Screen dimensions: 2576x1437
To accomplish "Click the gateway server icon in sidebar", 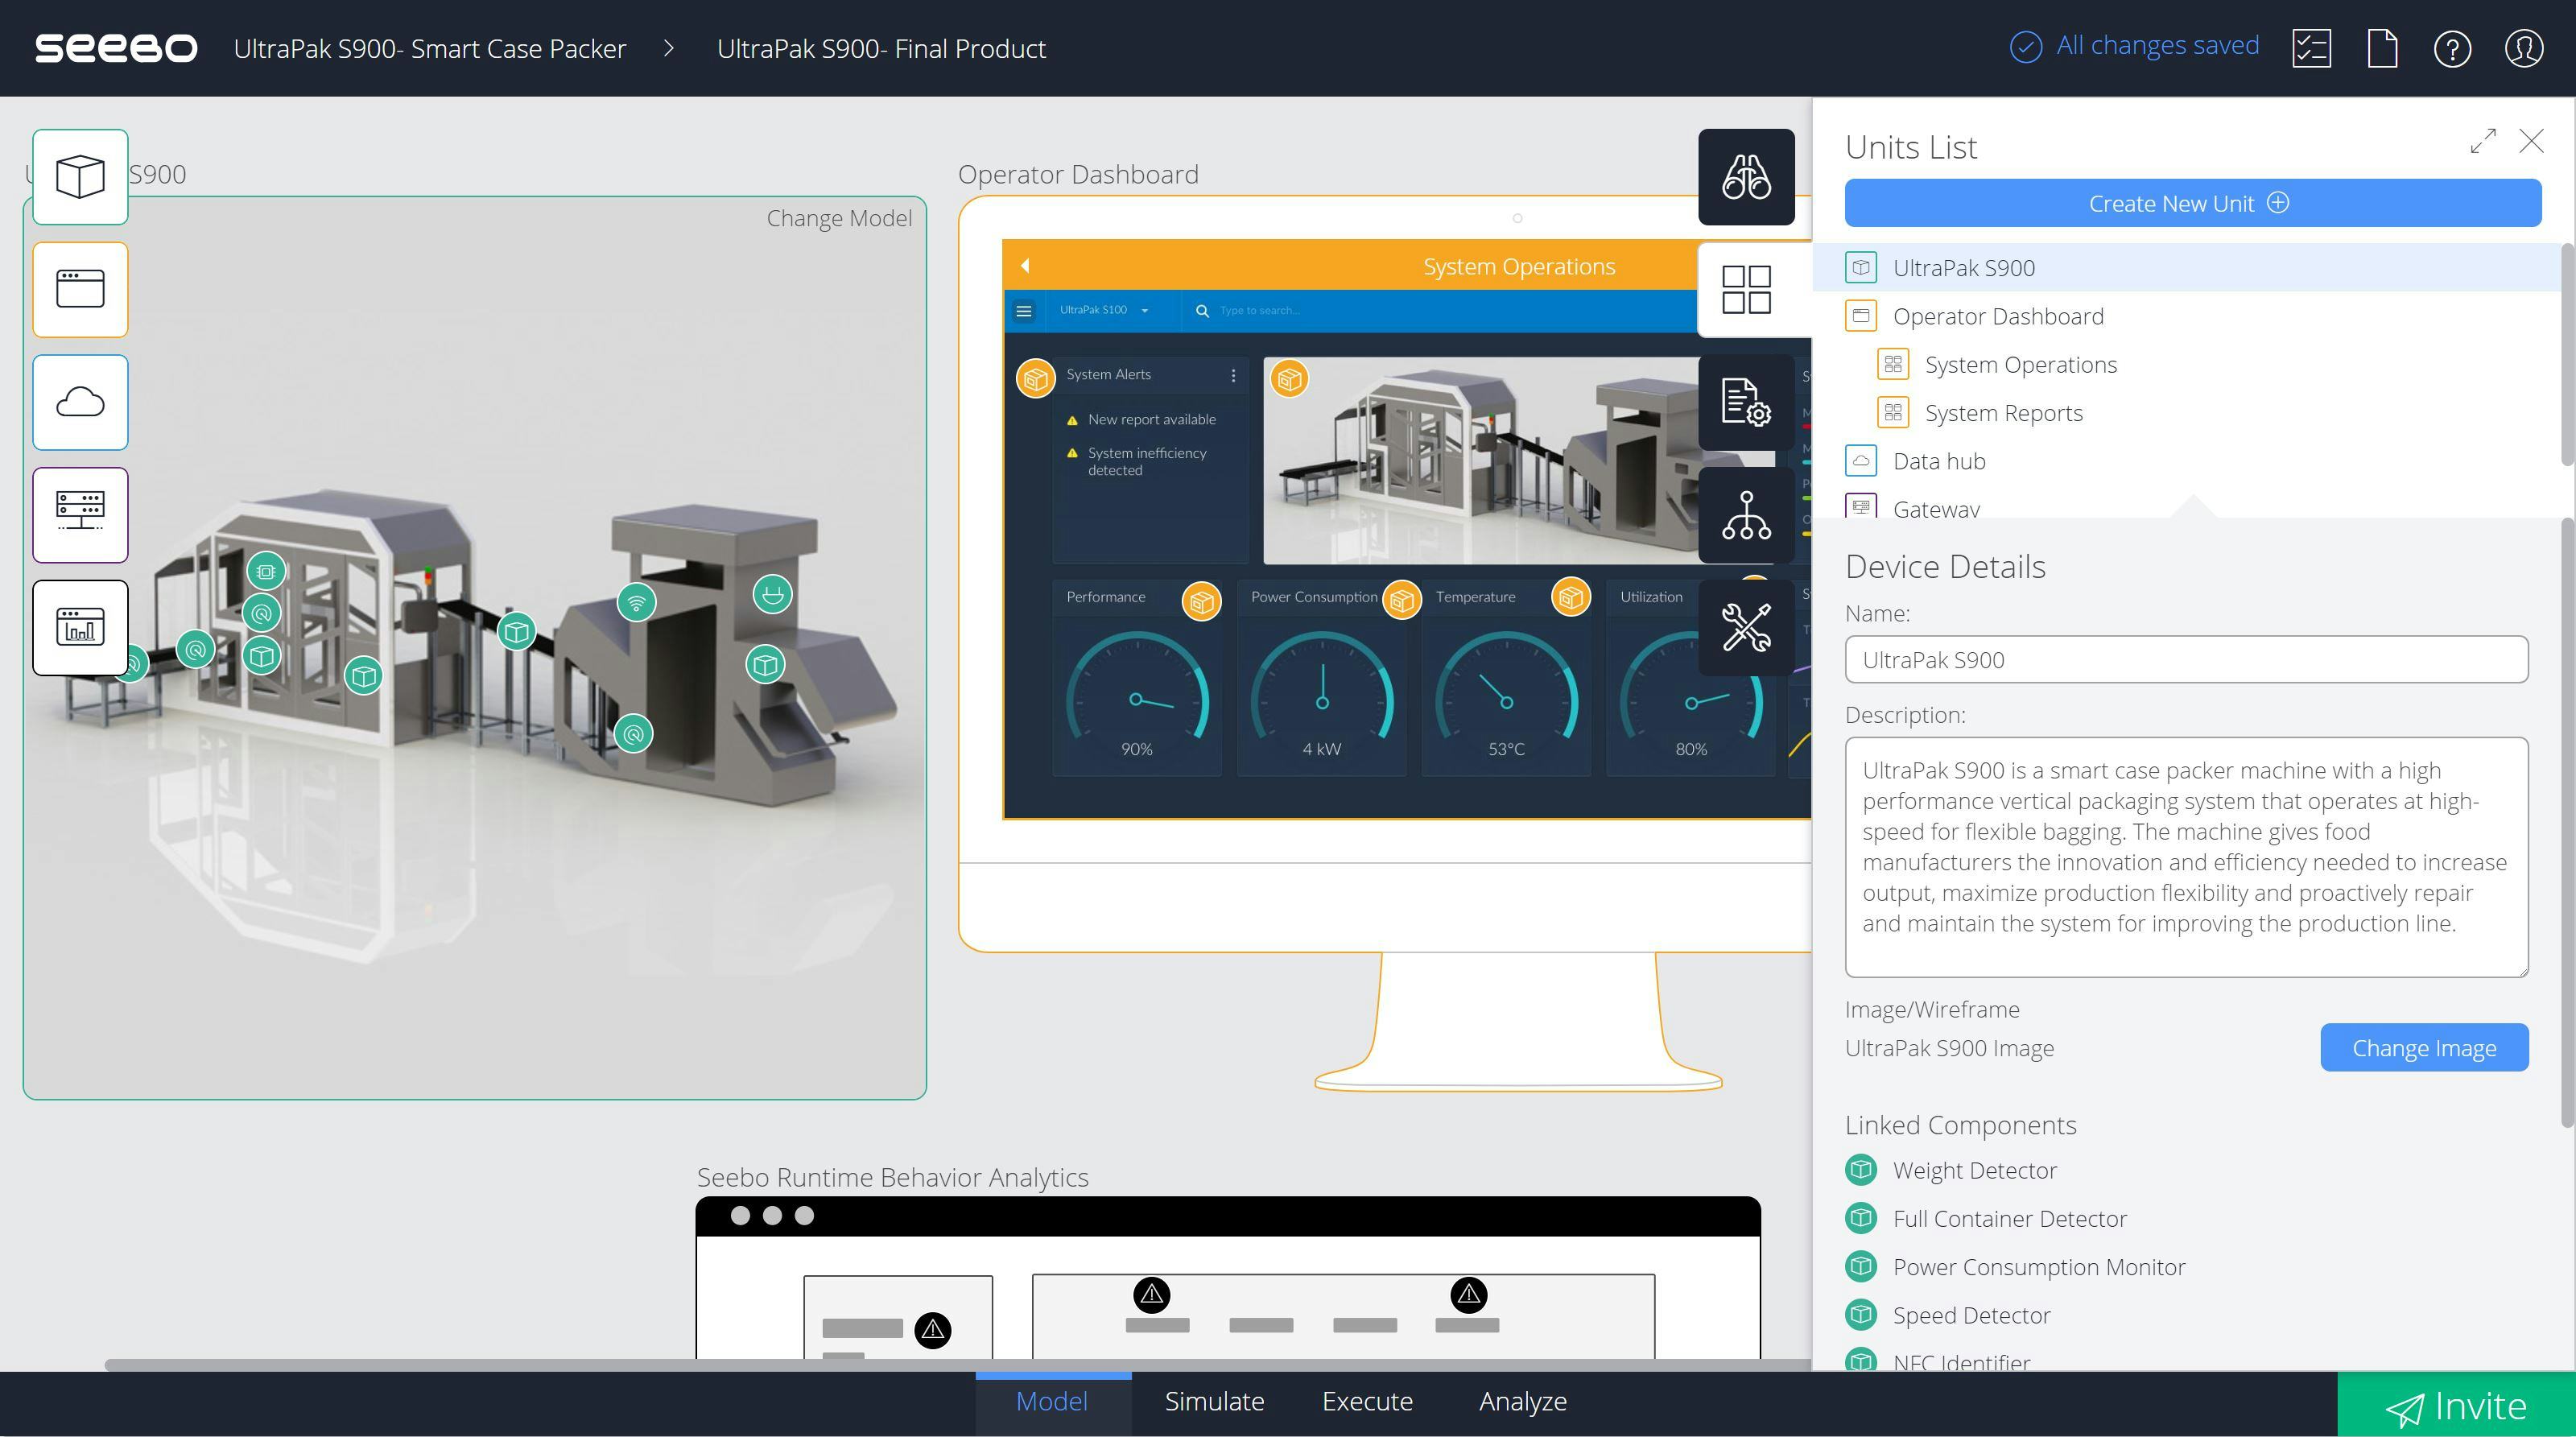I will pos(80,515).
